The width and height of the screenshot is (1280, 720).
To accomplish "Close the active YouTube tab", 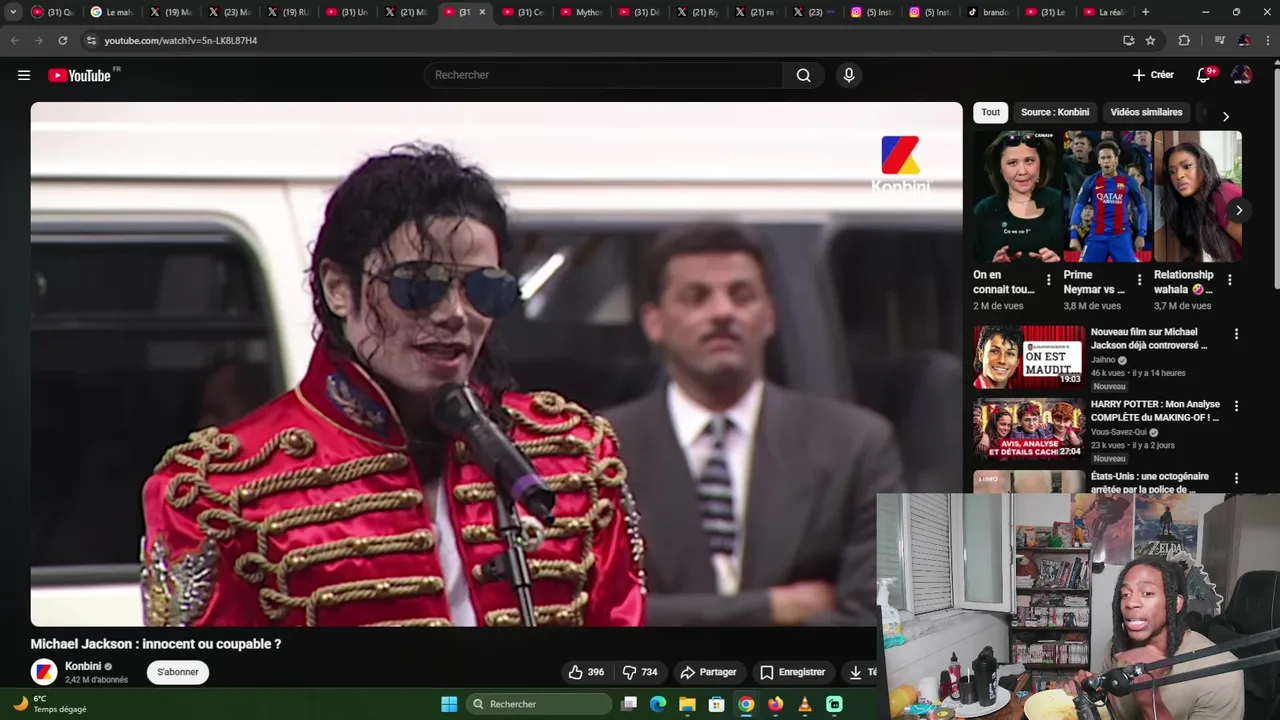I will pyautogui.click(x=482, y=12).
